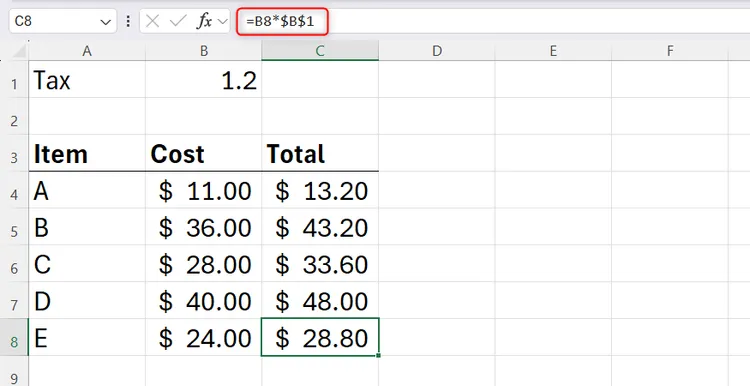The width and height of the screenshot is (750, 386).
Task: Select row 6 header
Action: click(14, 264)
